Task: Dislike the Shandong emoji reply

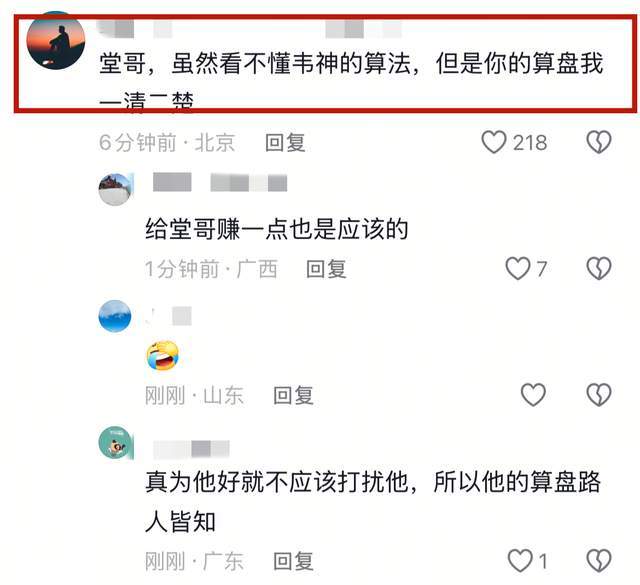Action: click(599, 395)
